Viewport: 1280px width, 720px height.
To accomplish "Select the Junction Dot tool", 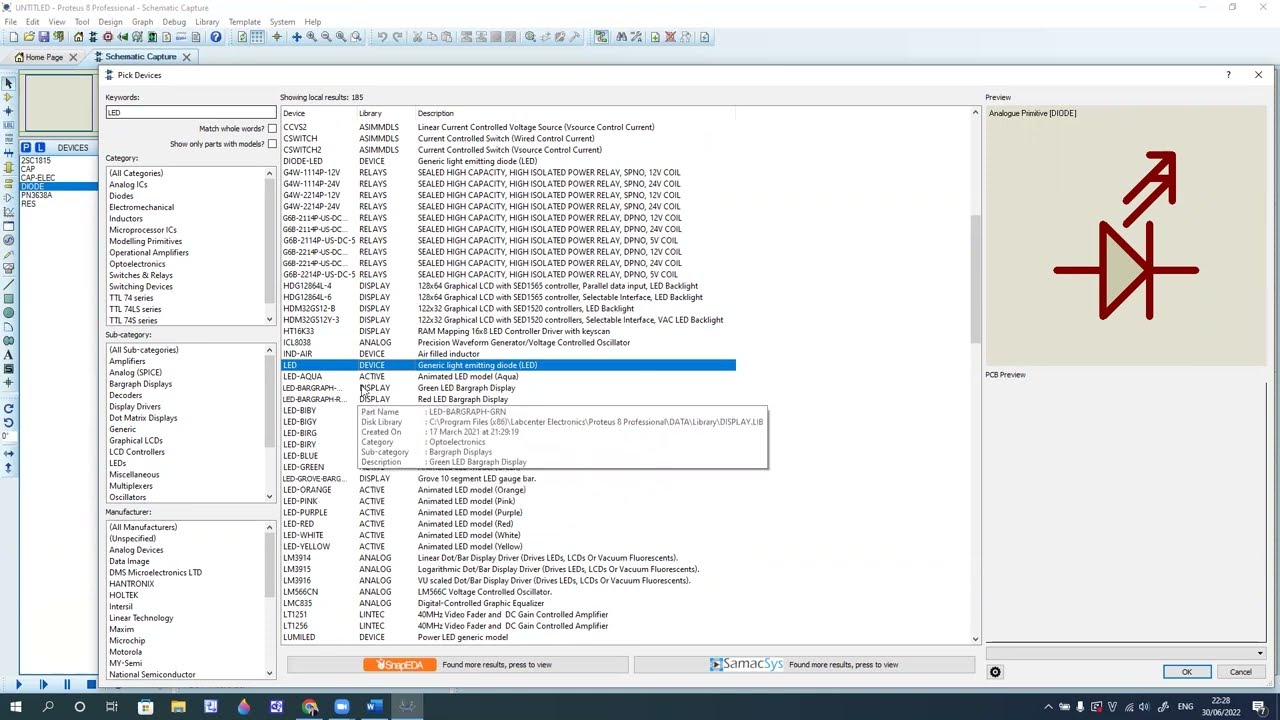I will pos(8,112).
